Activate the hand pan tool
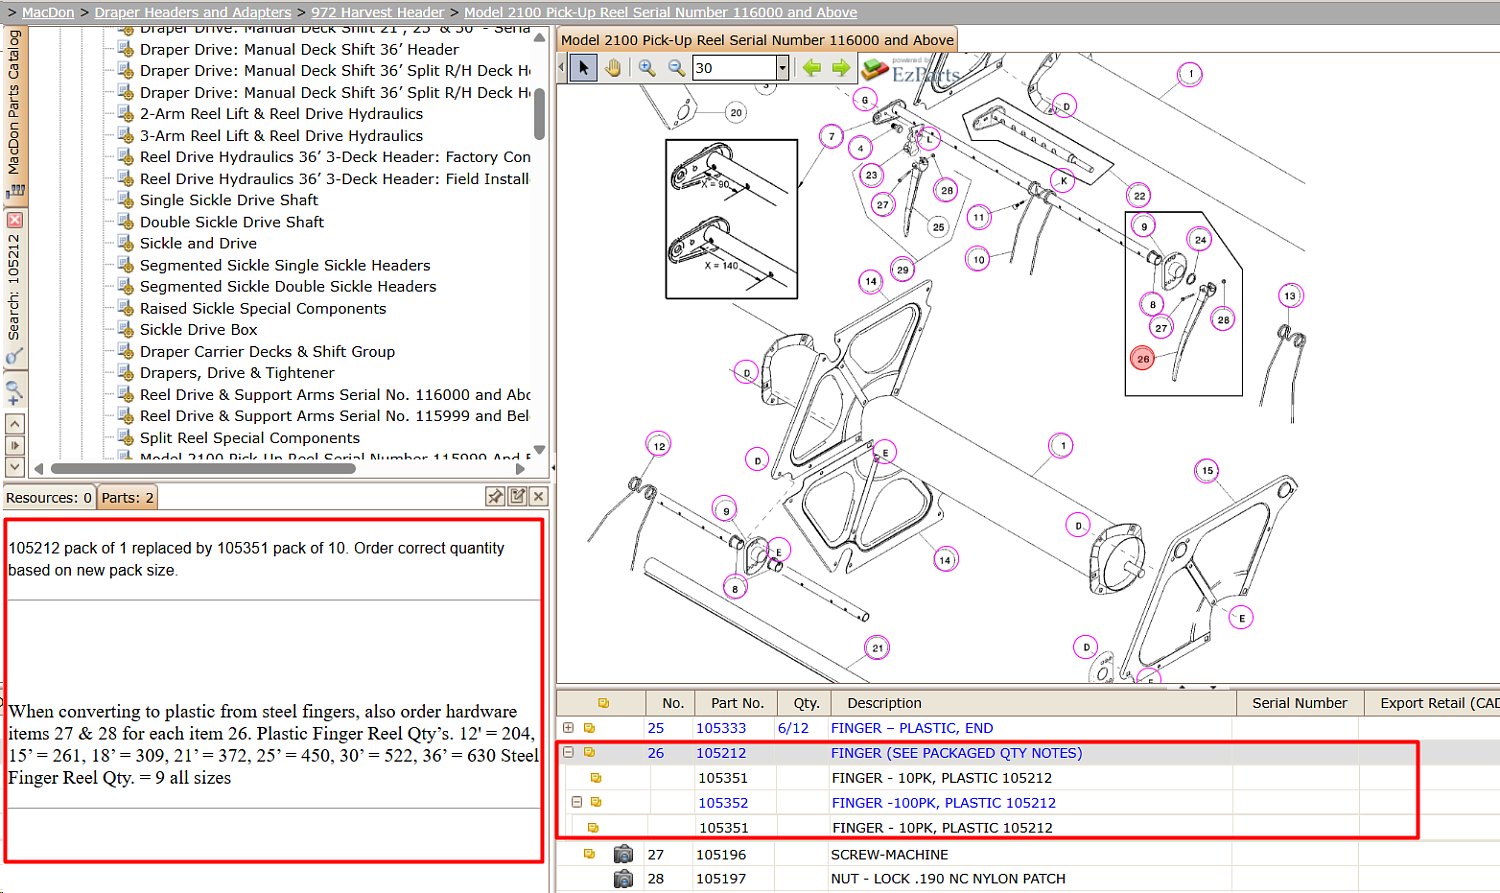The height and width of the screenshot is (893, 1500). coord(612,68)
